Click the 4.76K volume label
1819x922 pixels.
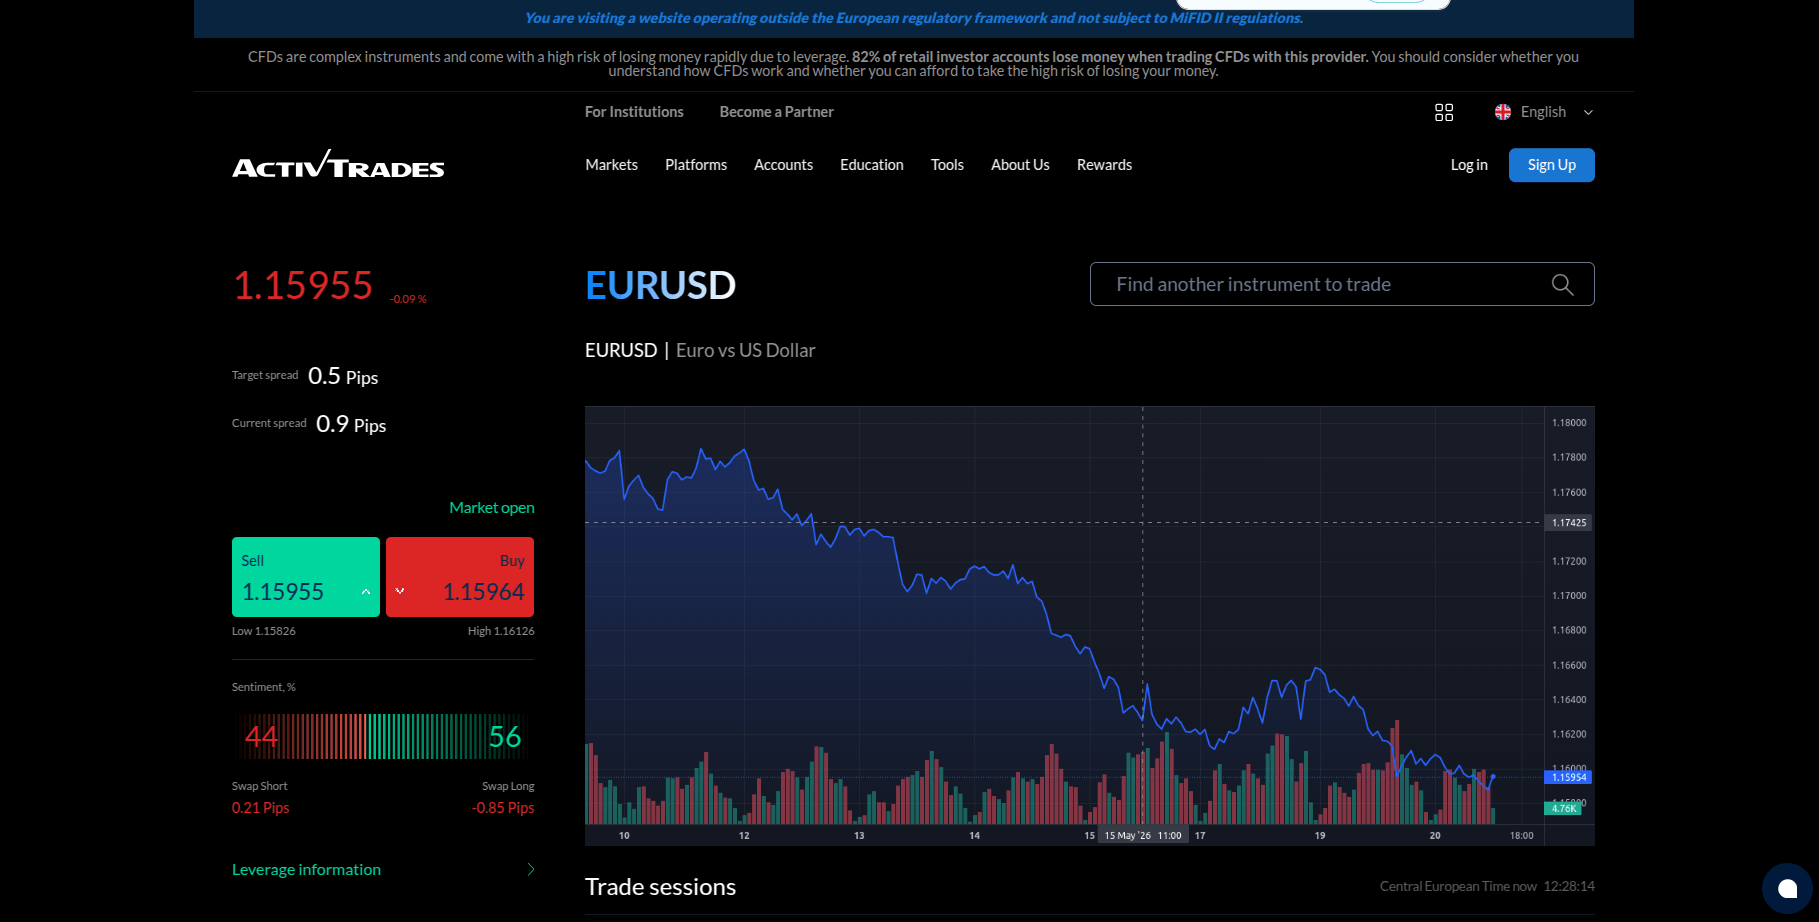[1563, 808]
